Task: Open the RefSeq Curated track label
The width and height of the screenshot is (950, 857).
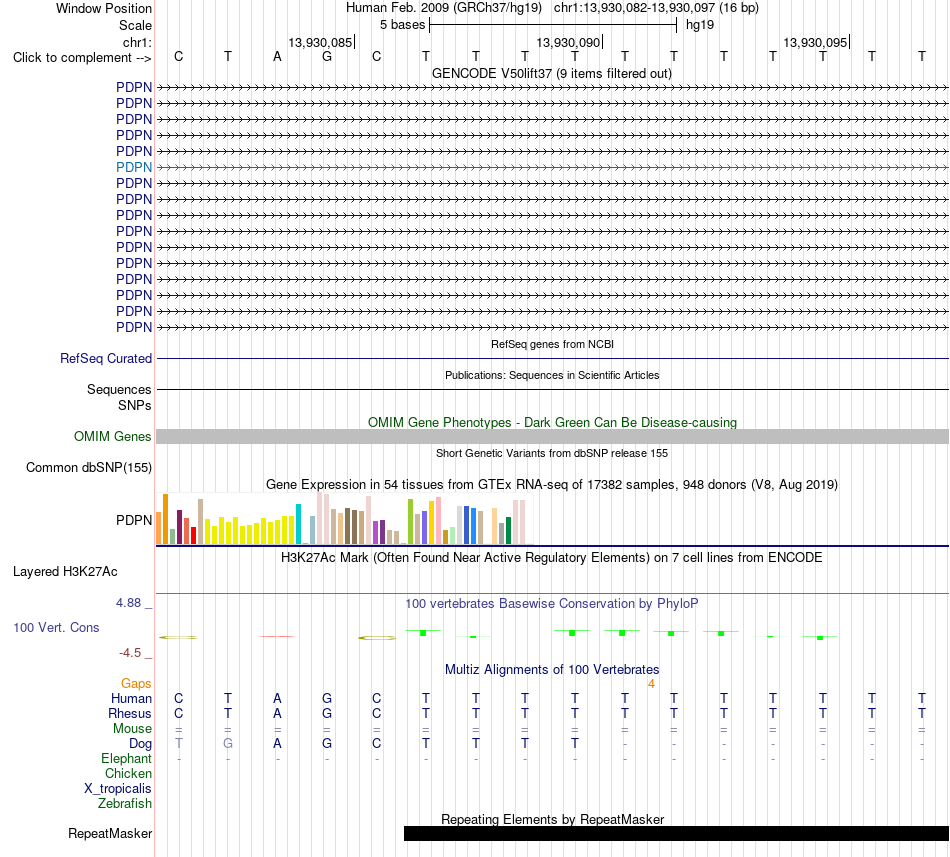Action: 105,359
